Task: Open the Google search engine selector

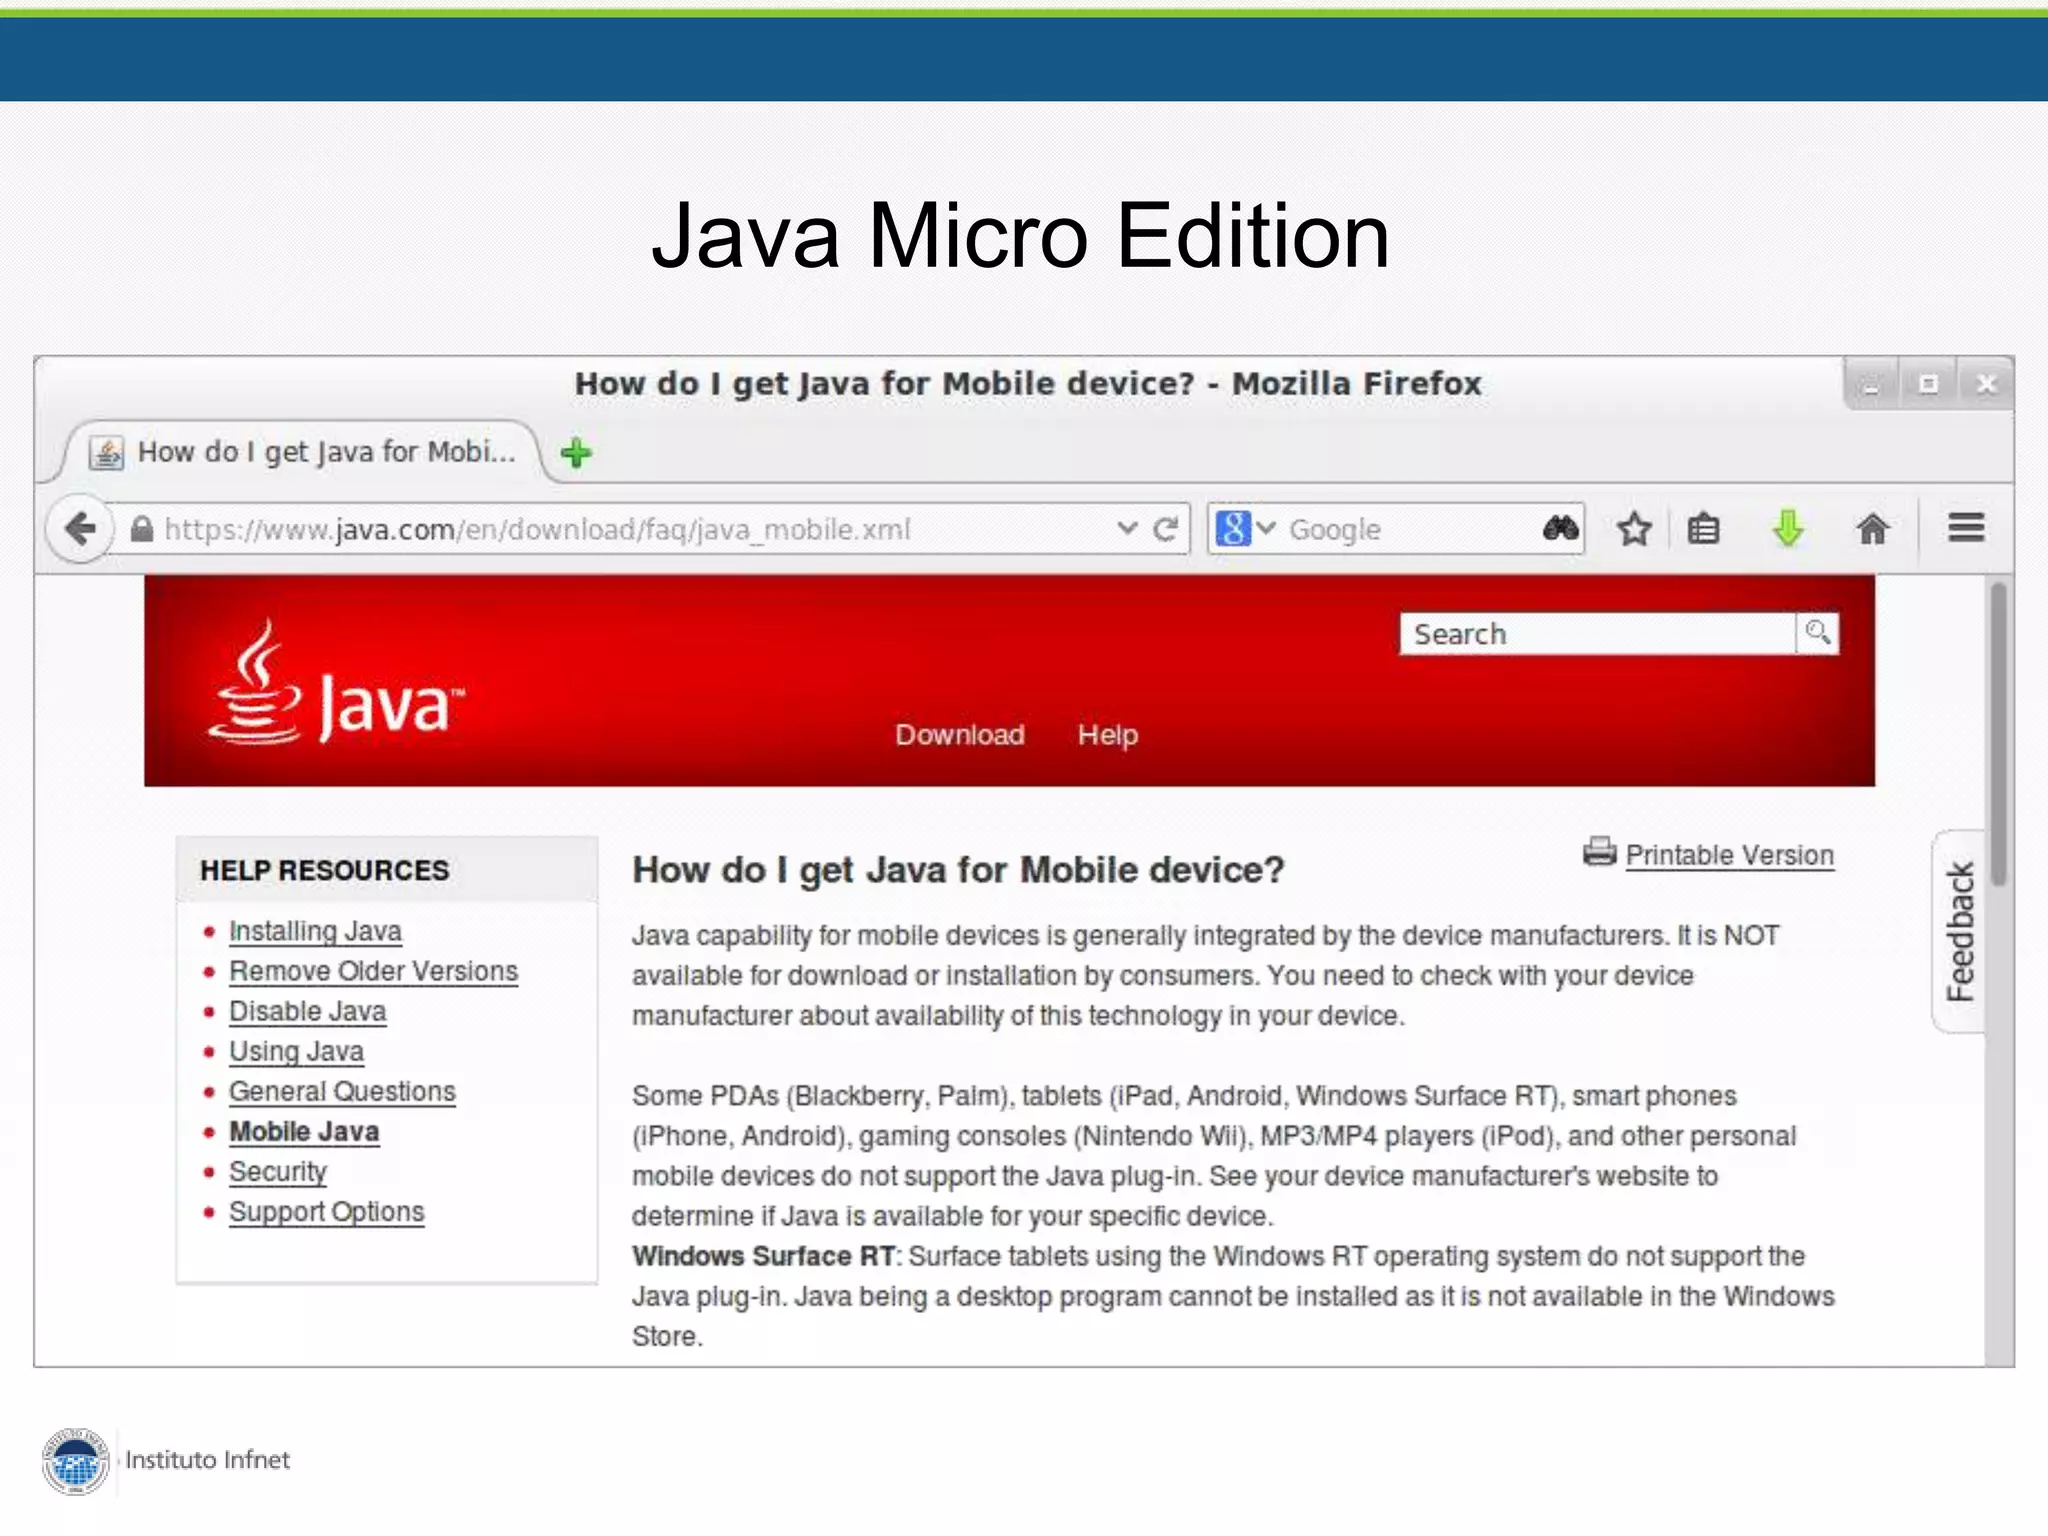Action: click(x=1245, y=528)
